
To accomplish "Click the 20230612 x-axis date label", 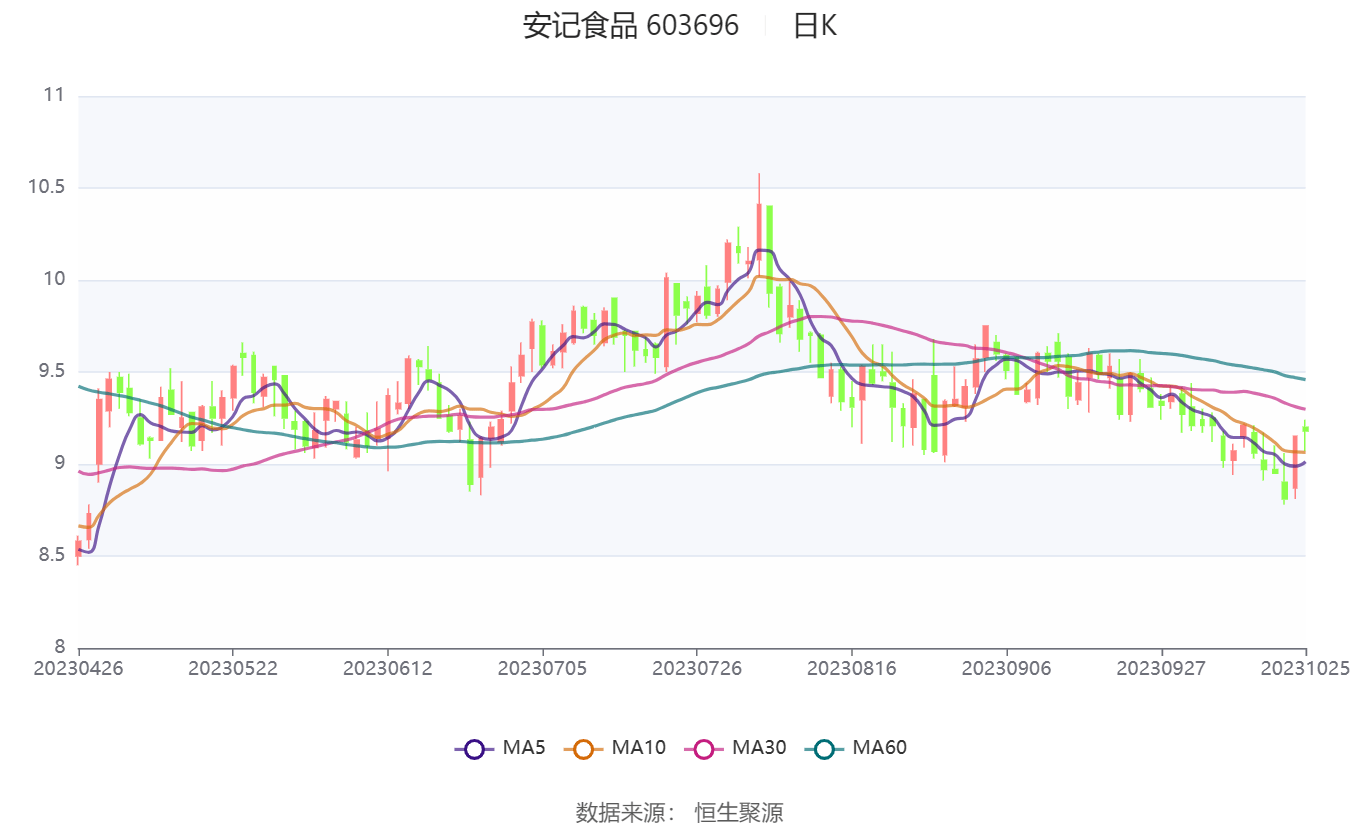I will [x=387, y=668].
